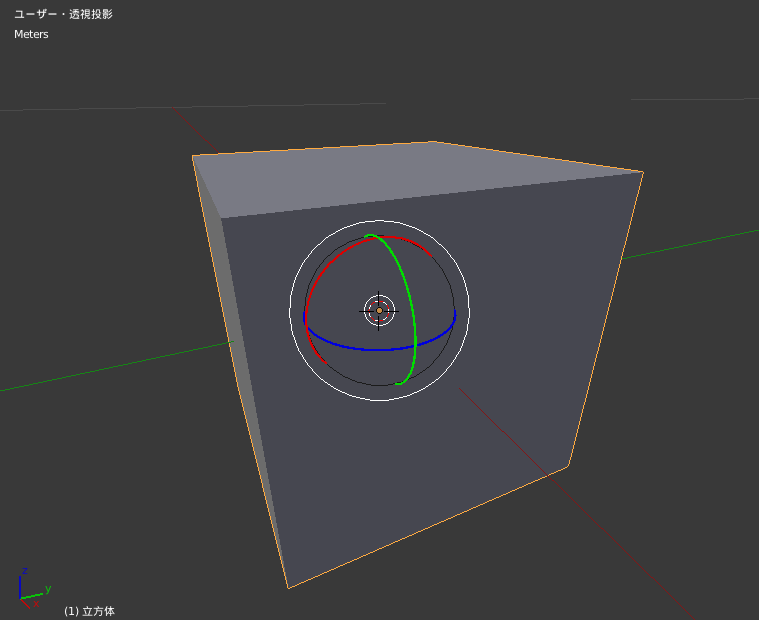Click the blue Z rotation ring
This screenshot has width=759, height=620.
379,349
